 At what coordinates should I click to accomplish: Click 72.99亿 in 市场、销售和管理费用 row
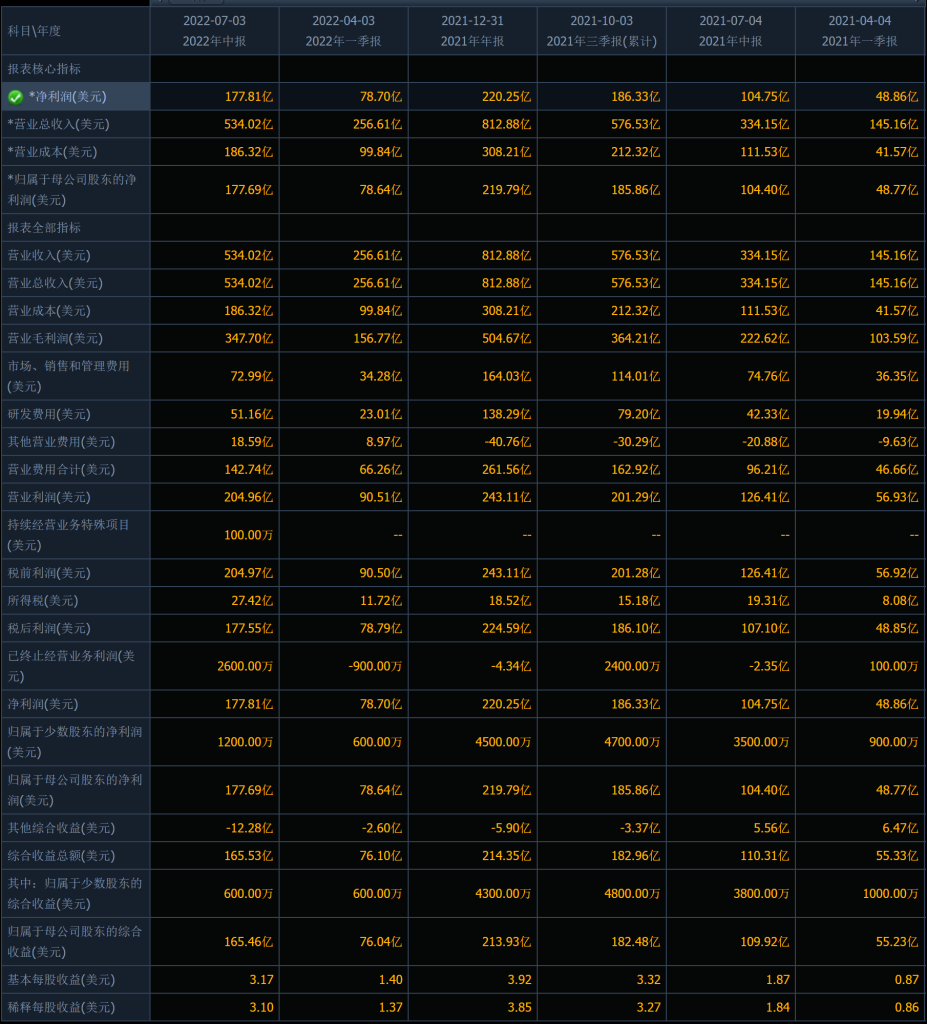[x=252, y=376]
